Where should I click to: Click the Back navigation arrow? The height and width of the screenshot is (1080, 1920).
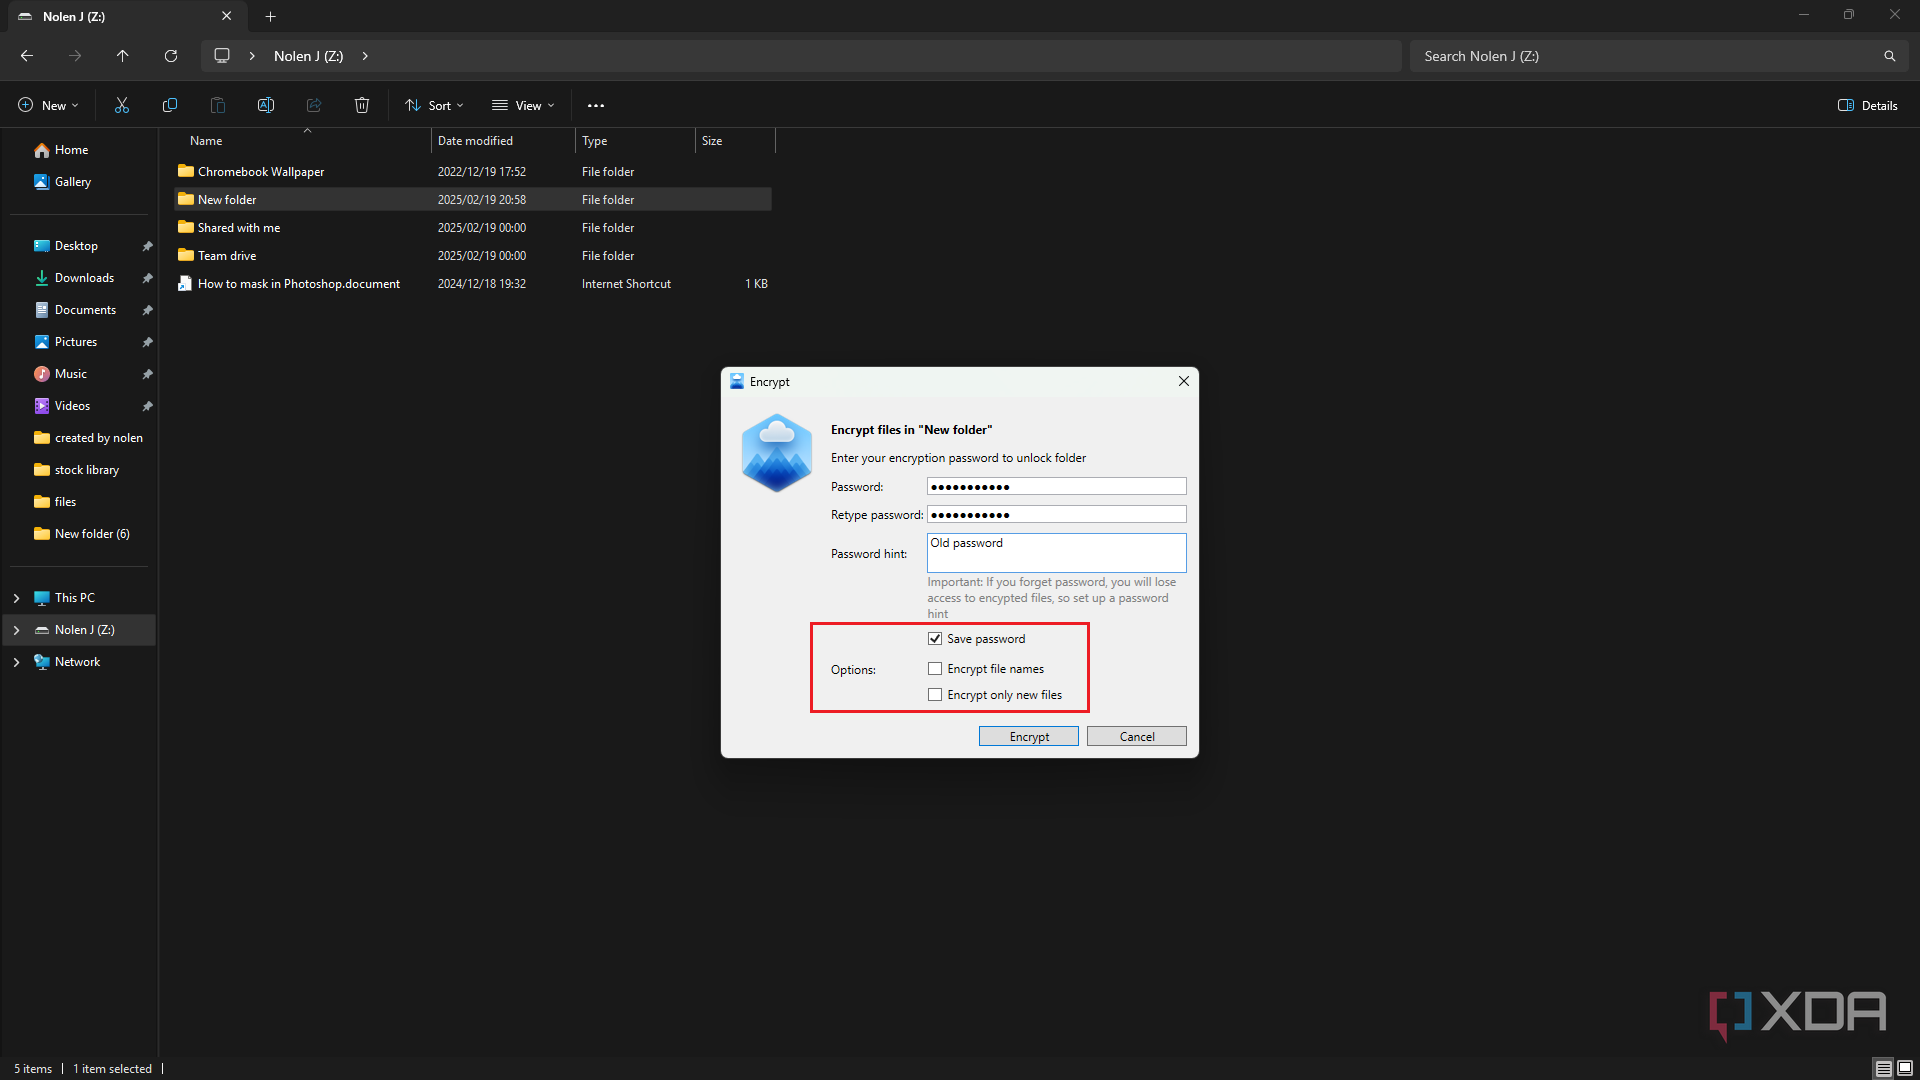click(x=27, y=56)
